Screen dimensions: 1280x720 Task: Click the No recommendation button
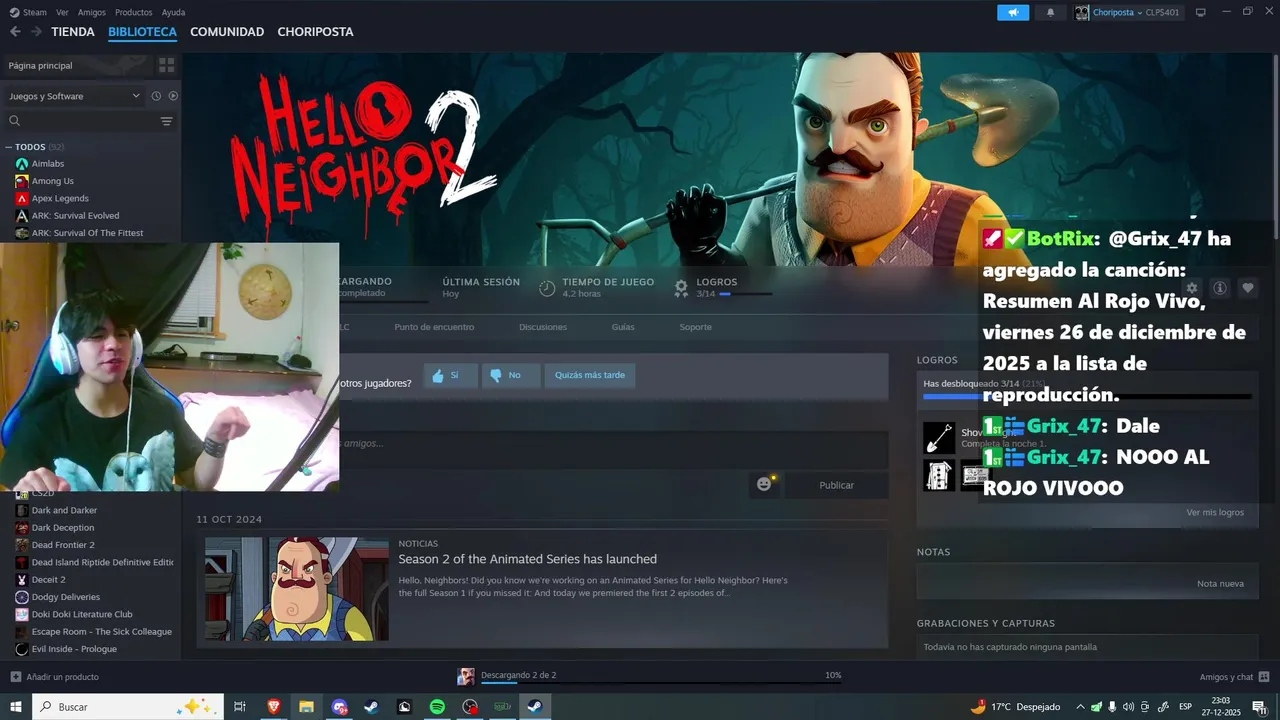coord(511,376)
